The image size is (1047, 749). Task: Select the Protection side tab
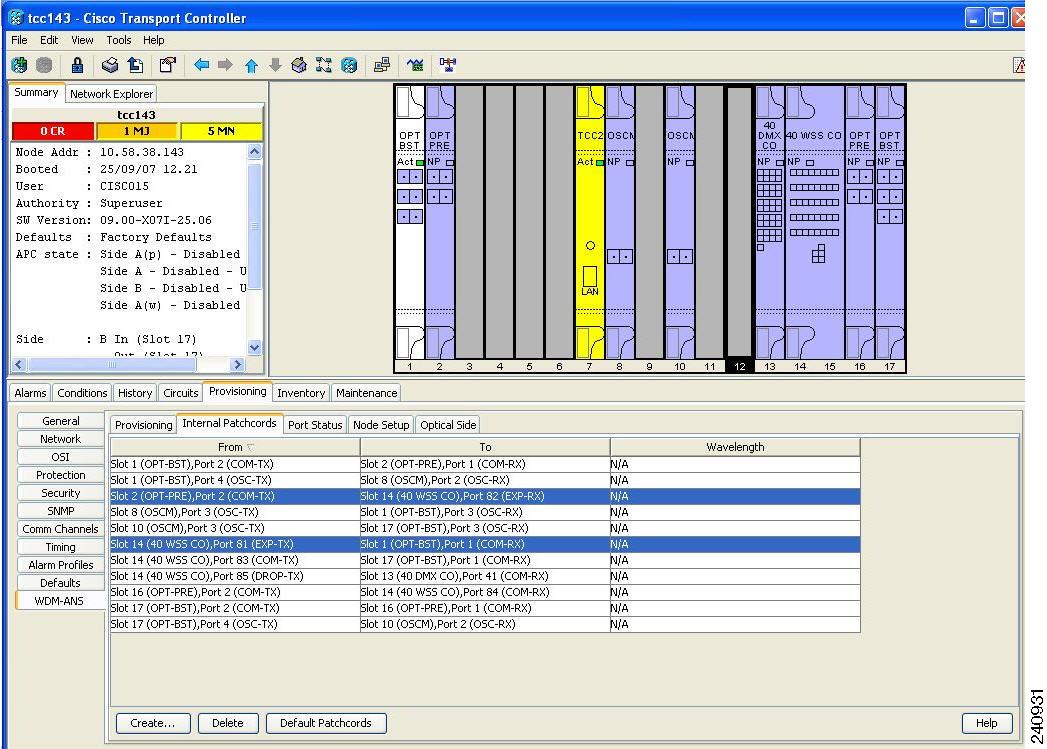pyautogui.click(x=61, y=475)
